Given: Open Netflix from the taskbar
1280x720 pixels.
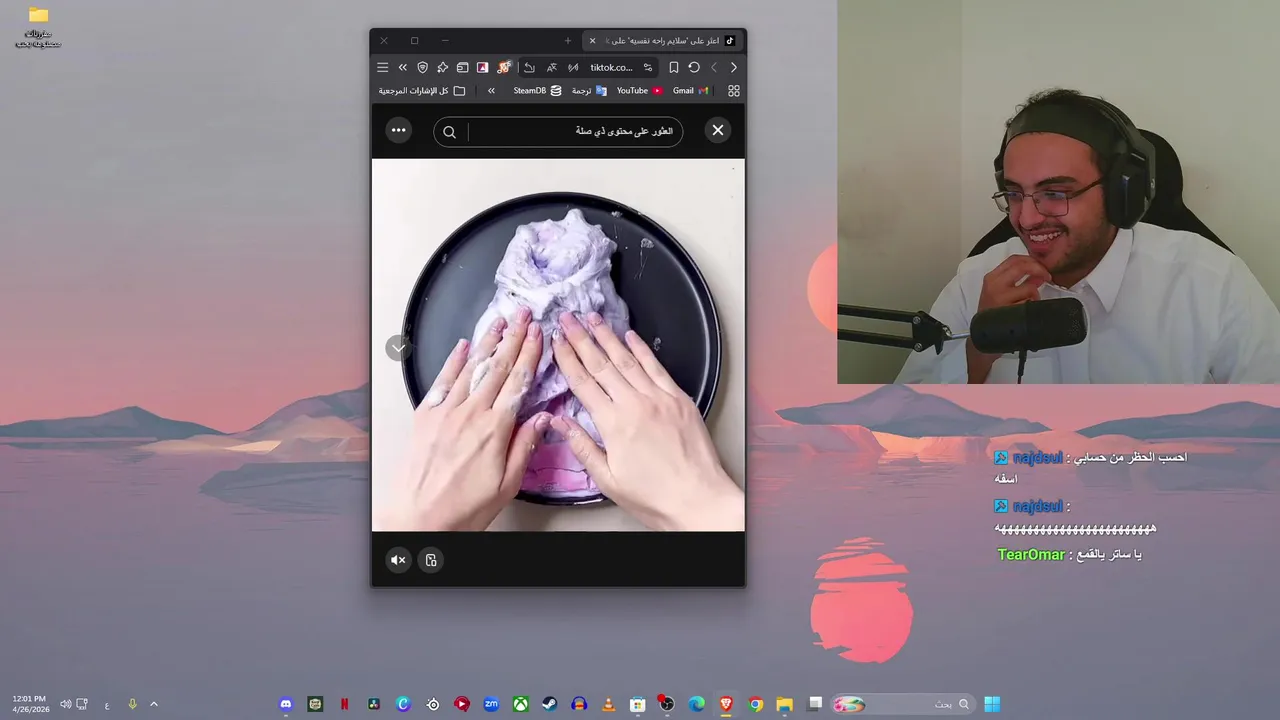Looking at the screenshot, I should click(x=345, y=704).
